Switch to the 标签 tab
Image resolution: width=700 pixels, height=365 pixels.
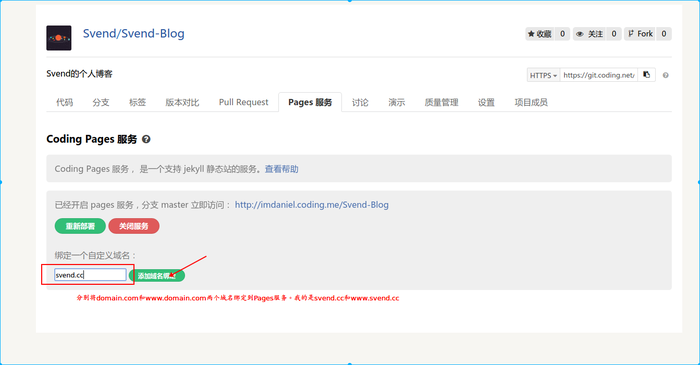(x=138, y=102)
